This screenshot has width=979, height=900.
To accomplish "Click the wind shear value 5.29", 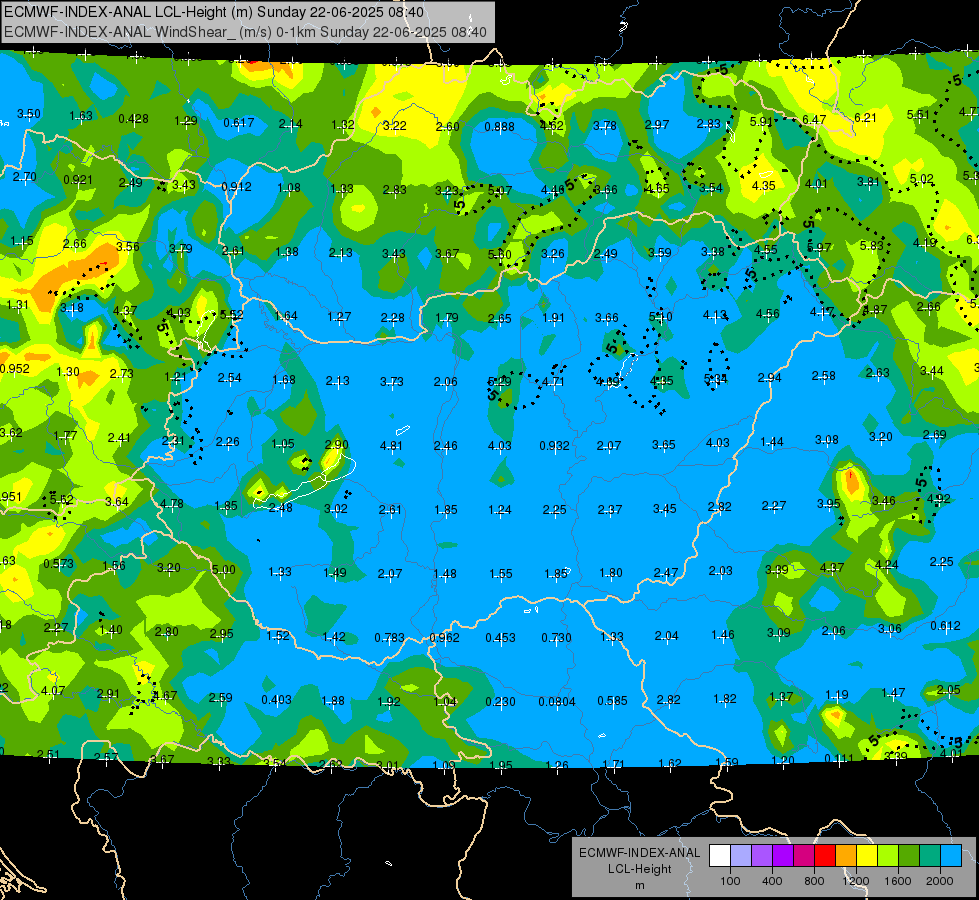I will tap(499, 382).
